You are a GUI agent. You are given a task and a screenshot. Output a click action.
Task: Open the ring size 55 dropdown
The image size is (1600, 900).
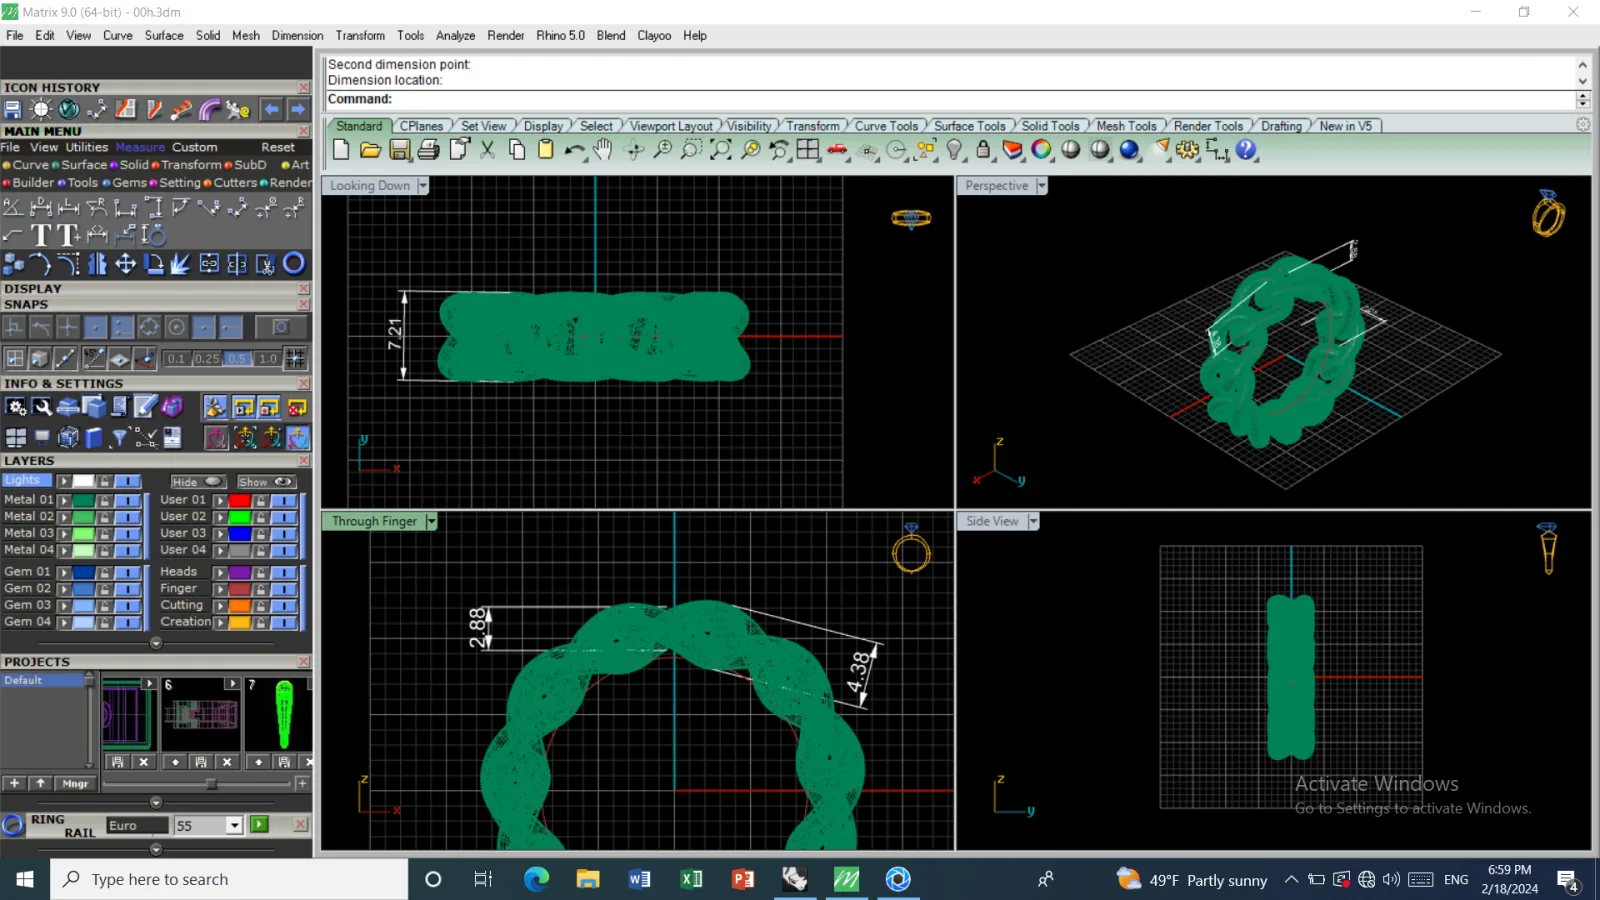234,825
